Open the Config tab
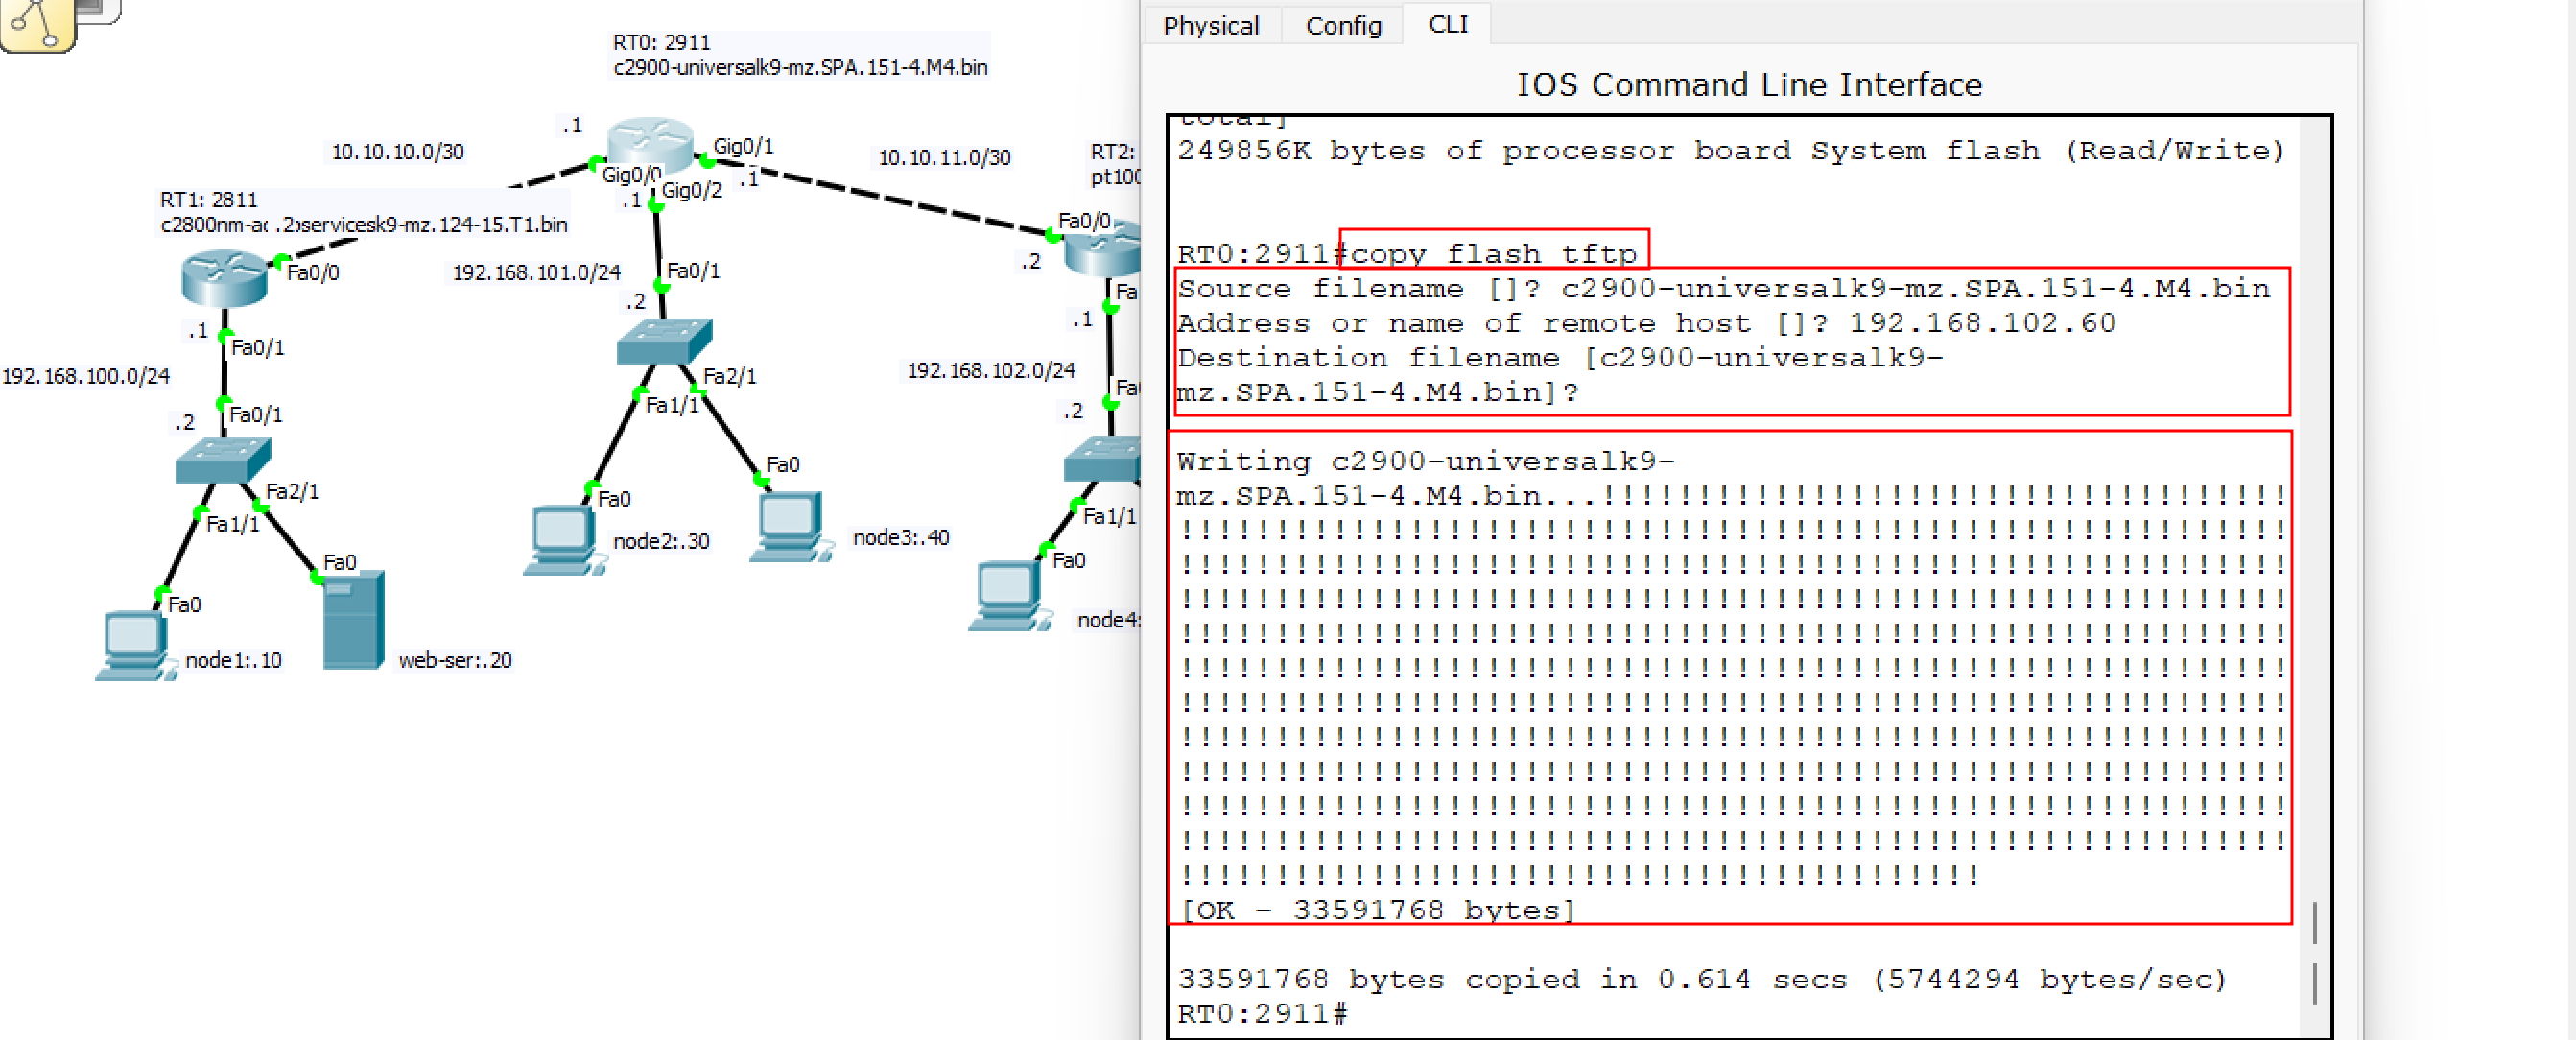This screenshot has width=2576, height=1040. tap(1342, 25)
